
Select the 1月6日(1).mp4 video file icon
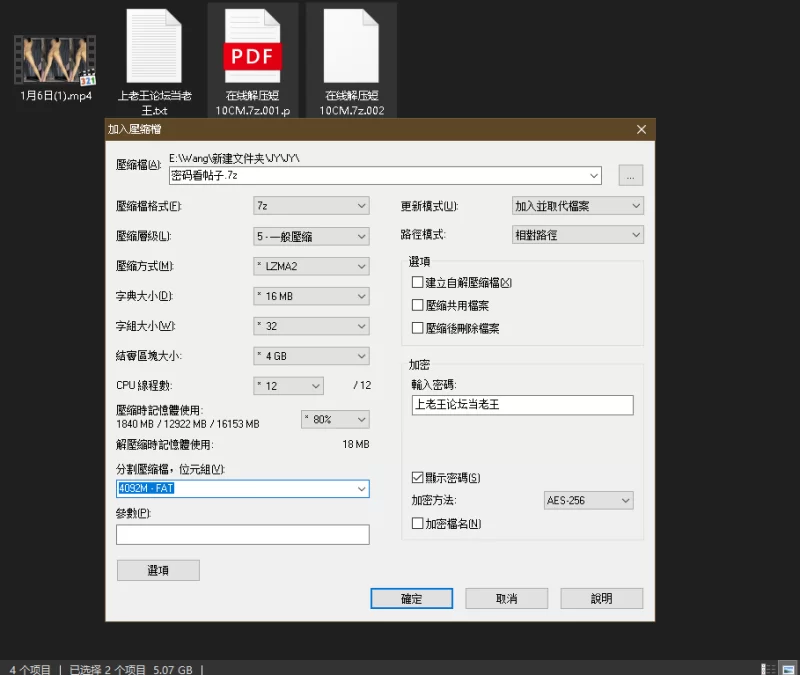pos(55,60)
